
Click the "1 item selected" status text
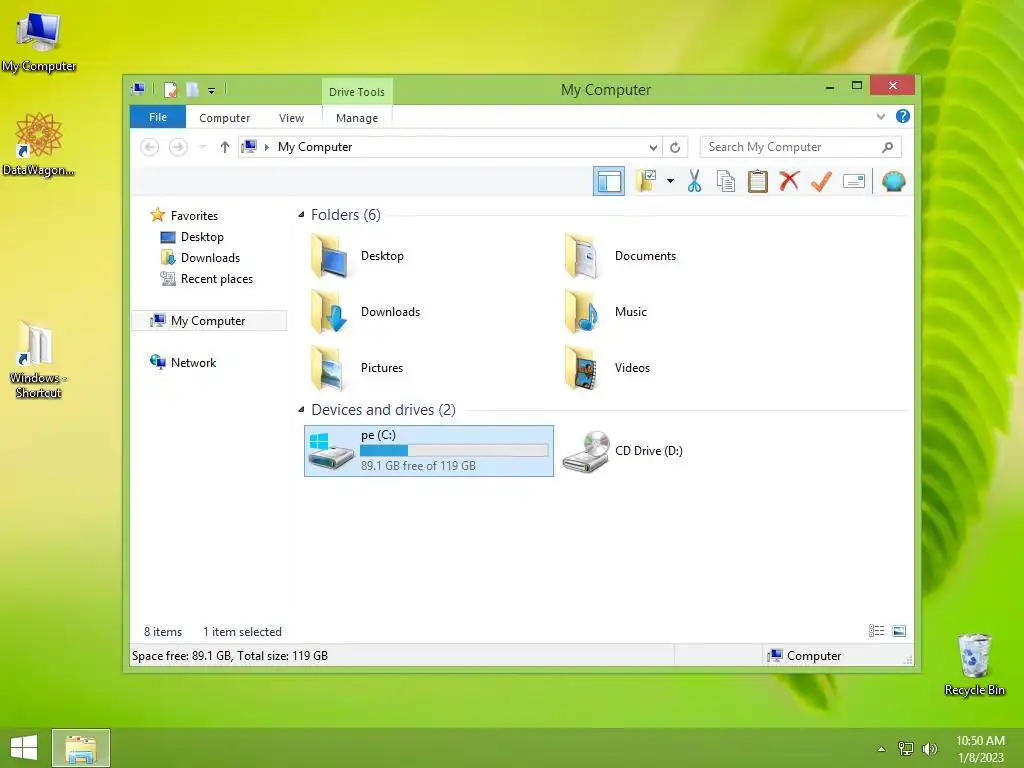242,632
